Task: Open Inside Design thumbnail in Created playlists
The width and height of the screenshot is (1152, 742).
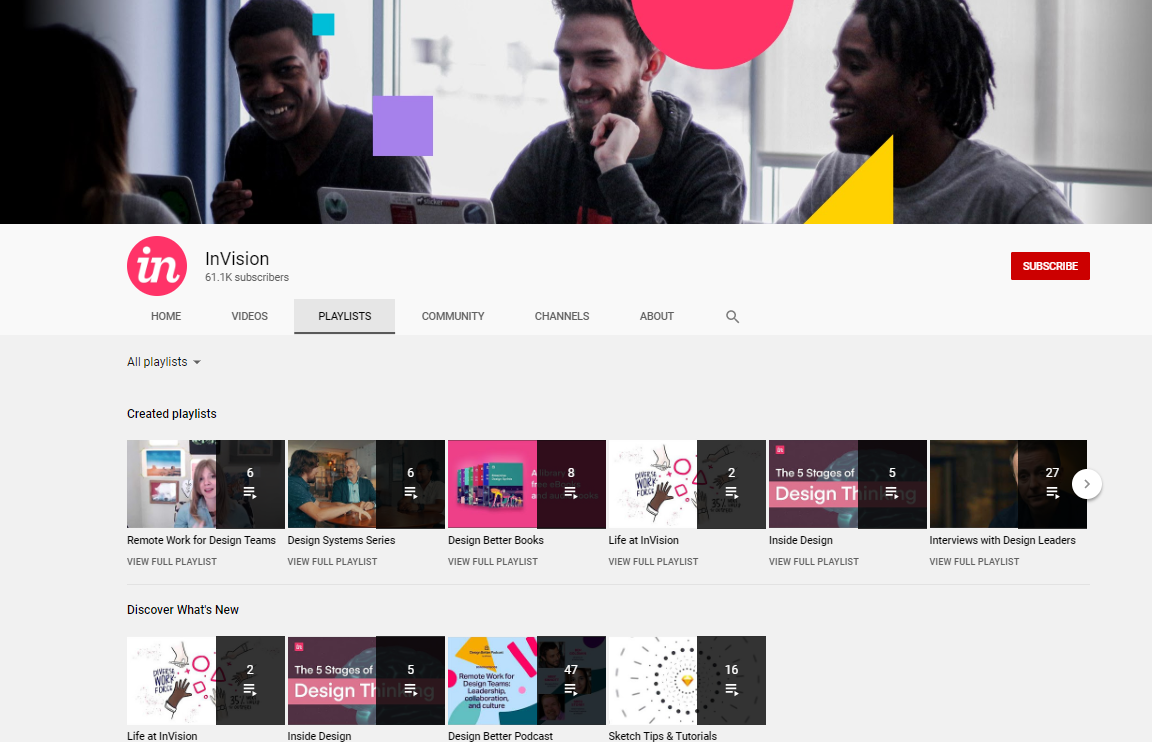Action: [x=848, y=484]
